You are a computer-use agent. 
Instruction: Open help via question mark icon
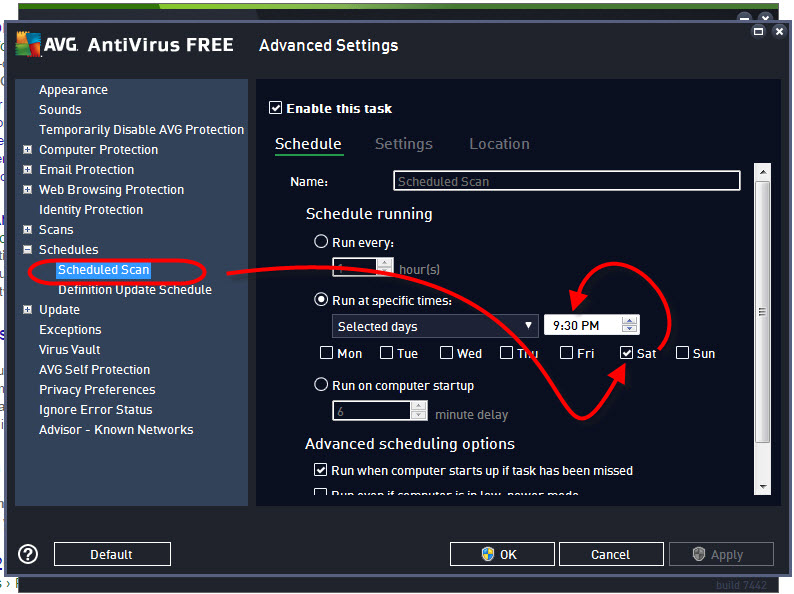pos(28,554)
